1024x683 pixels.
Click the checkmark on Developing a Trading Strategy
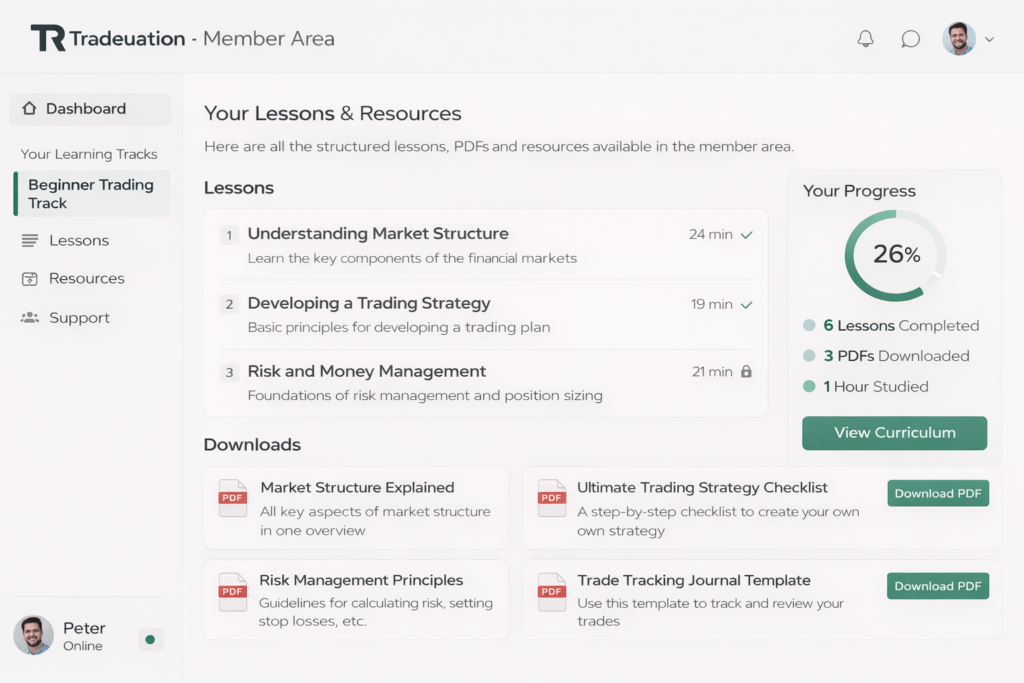click(746, 305)
